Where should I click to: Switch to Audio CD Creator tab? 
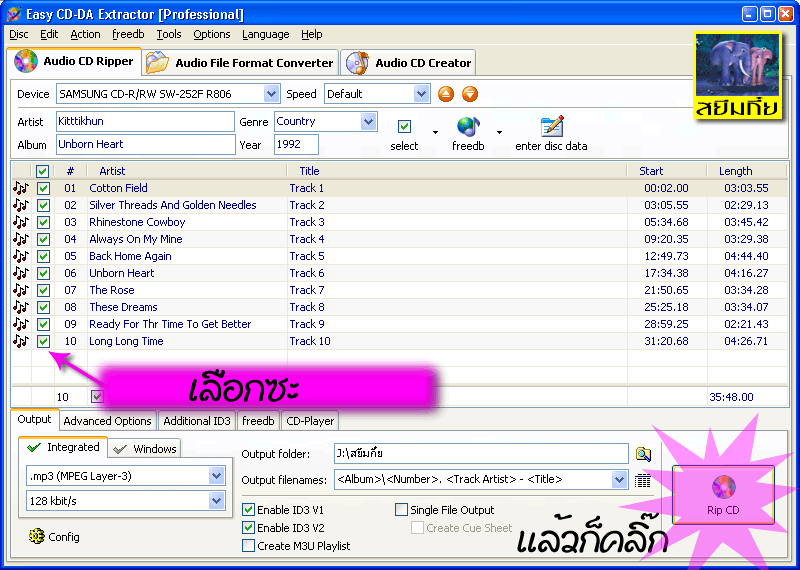point(408,63)
